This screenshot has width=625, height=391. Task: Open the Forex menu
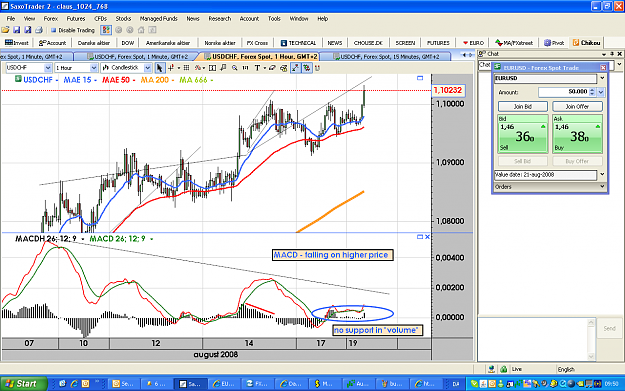pos(51,18)
